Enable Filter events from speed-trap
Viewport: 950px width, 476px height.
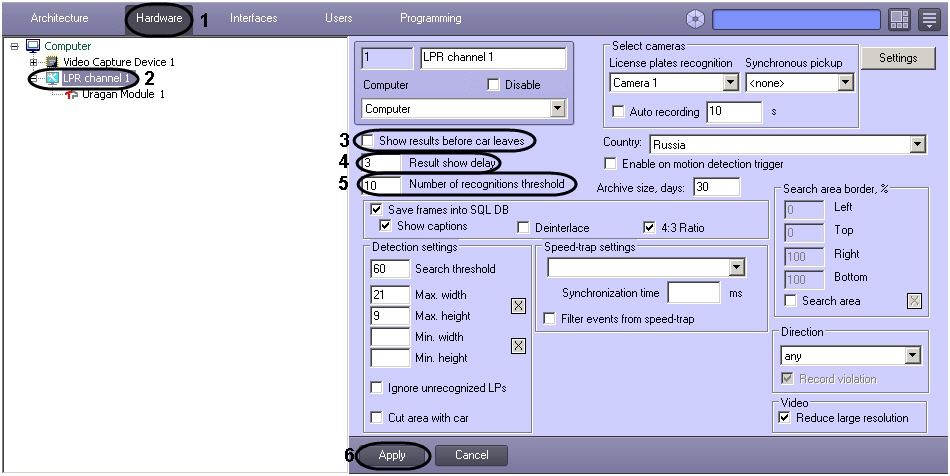click(549, 319)
